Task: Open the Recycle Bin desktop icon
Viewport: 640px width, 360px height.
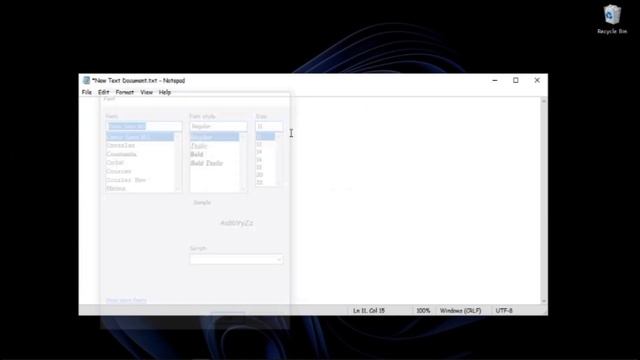Action: pos(612,19)
